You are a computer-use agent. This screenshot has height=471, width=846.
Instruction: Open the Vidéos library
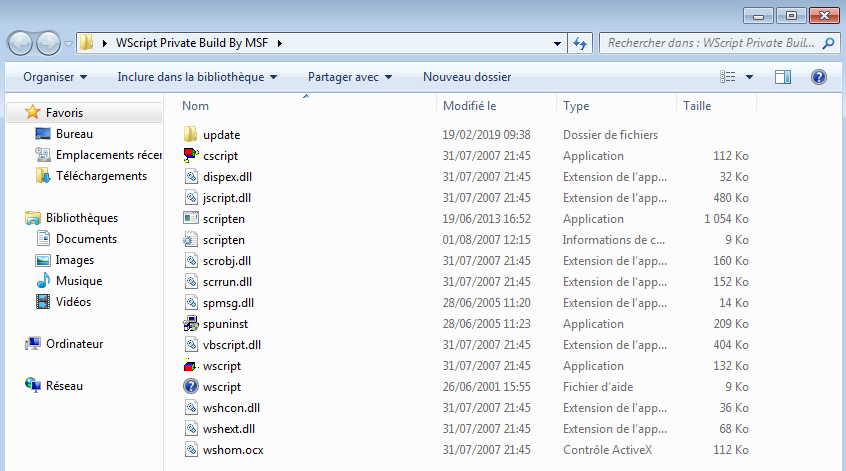[73, 302]
